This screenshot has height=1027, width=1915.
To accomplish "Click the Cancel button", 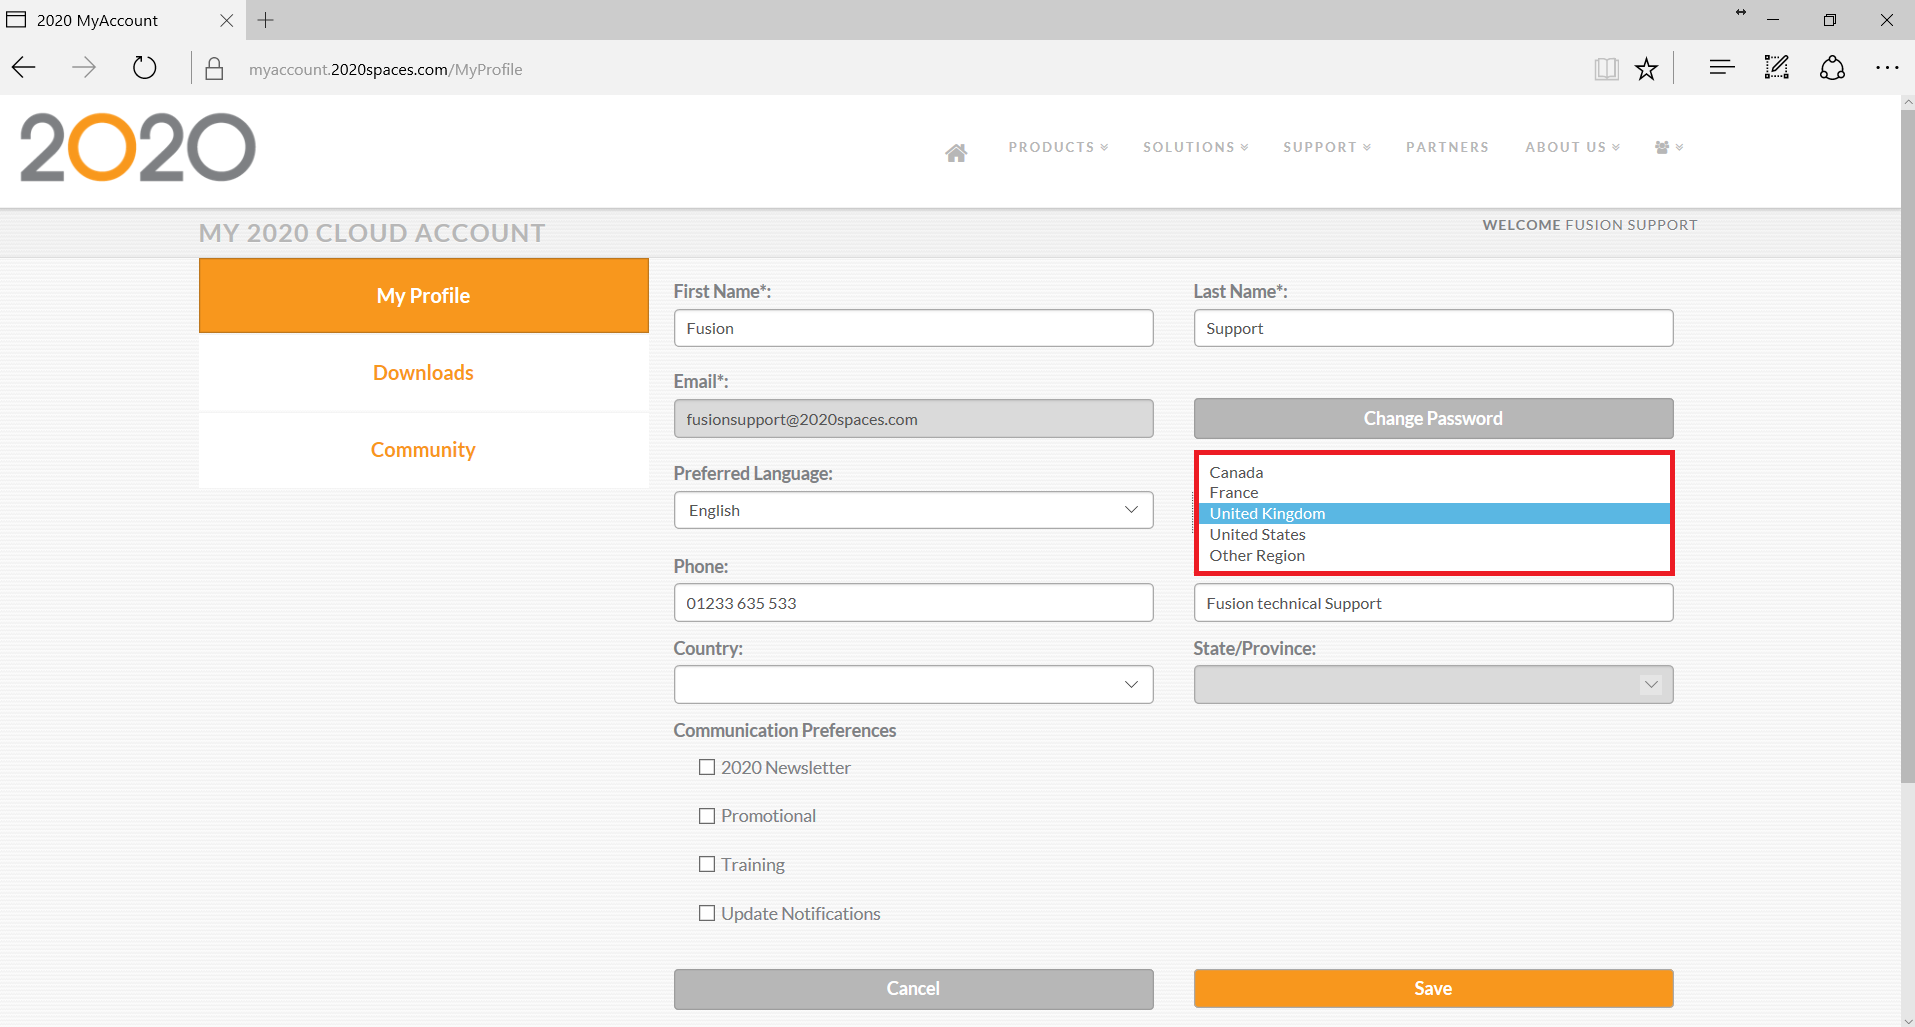I will click(x=913, y=988).
